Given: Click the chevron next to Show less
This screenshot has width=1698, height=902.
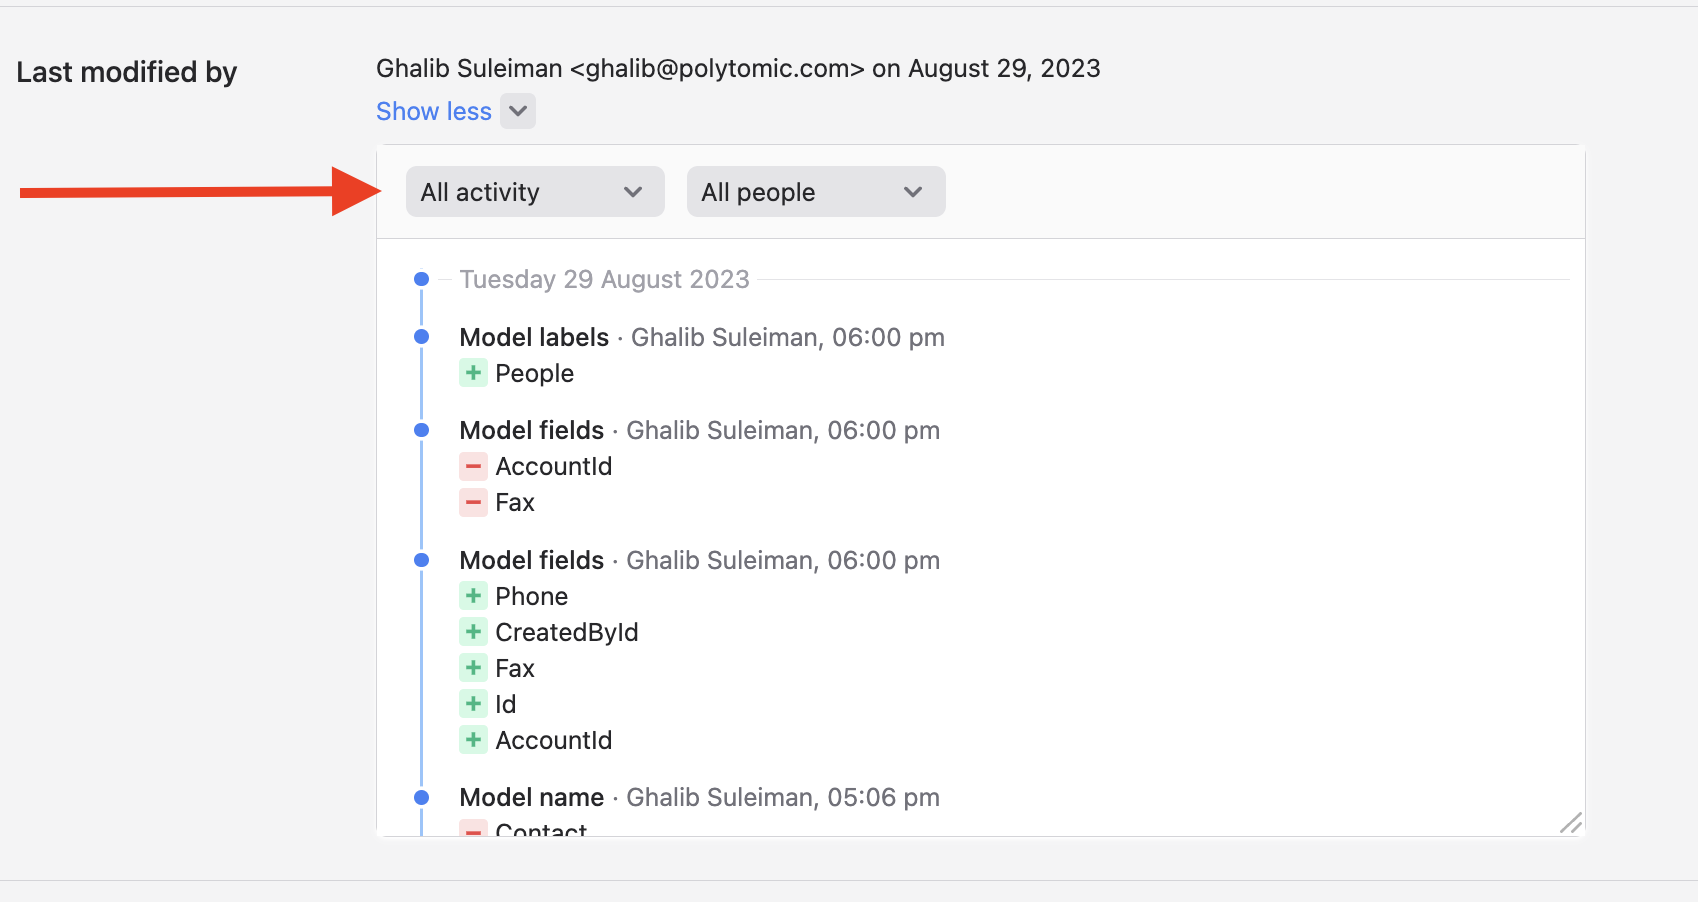Looking at the screenshot, I should pyautogui.click(x=517, y=111).
